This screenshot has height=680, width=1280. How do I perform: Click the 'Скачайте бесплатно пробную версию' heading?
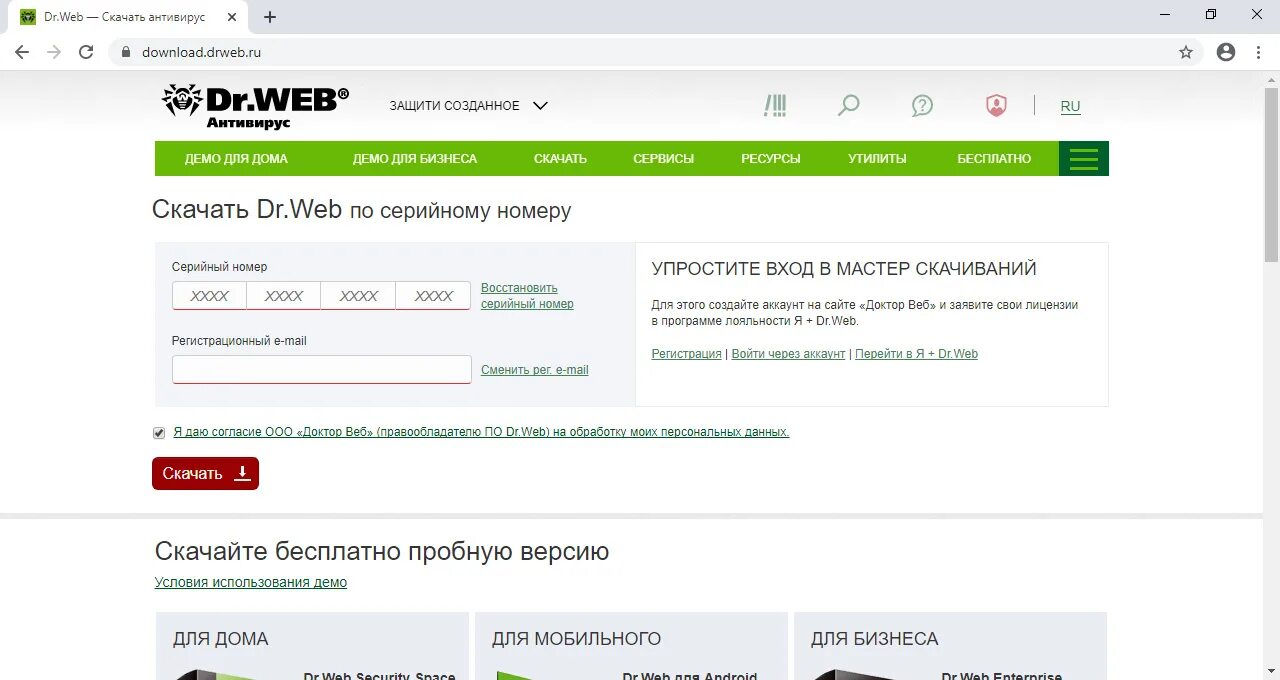pos(382,551)
